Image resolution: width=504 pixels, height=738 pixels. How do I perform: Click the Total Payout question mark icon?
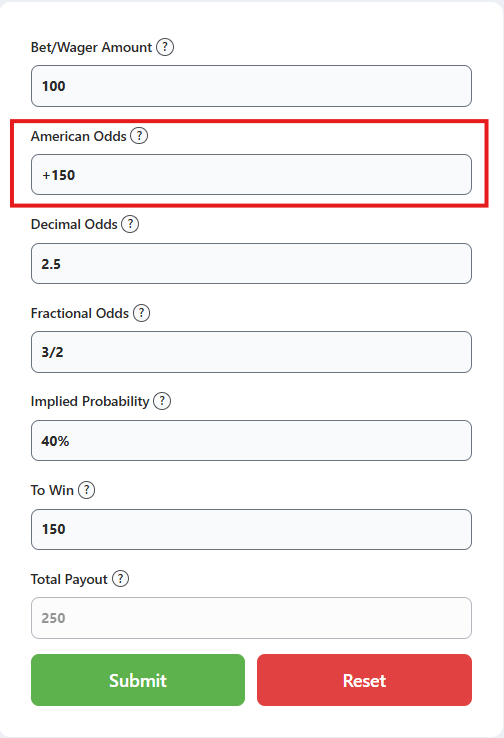click(120, 579)
